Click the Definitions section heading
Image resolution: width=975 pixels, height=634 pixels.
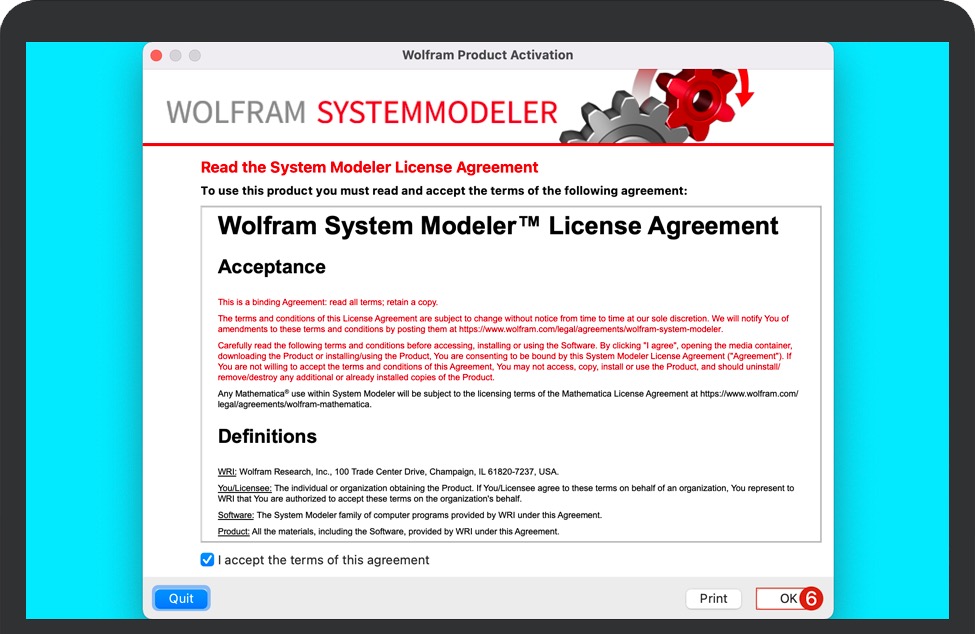[267, 437]
